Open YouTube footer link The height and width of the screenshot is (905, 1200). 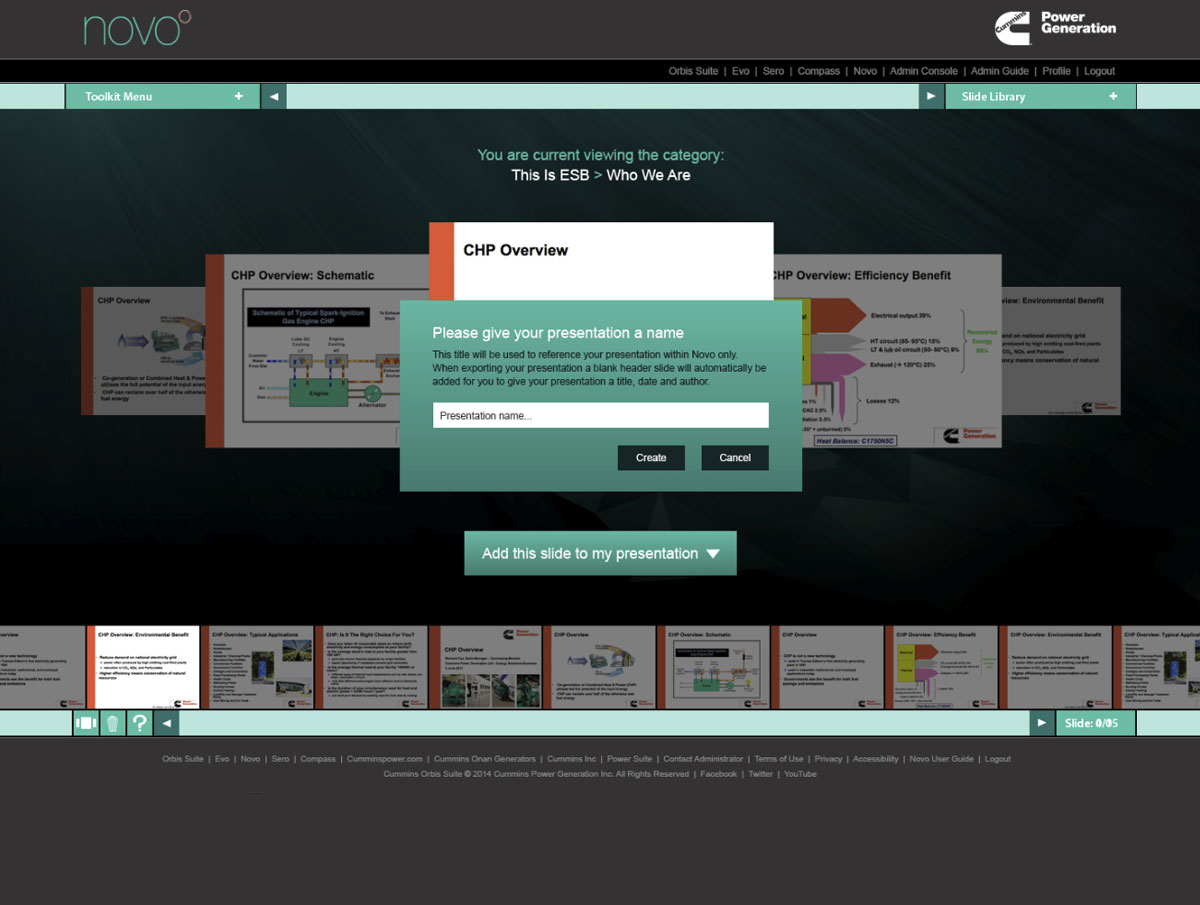[800, 774]
